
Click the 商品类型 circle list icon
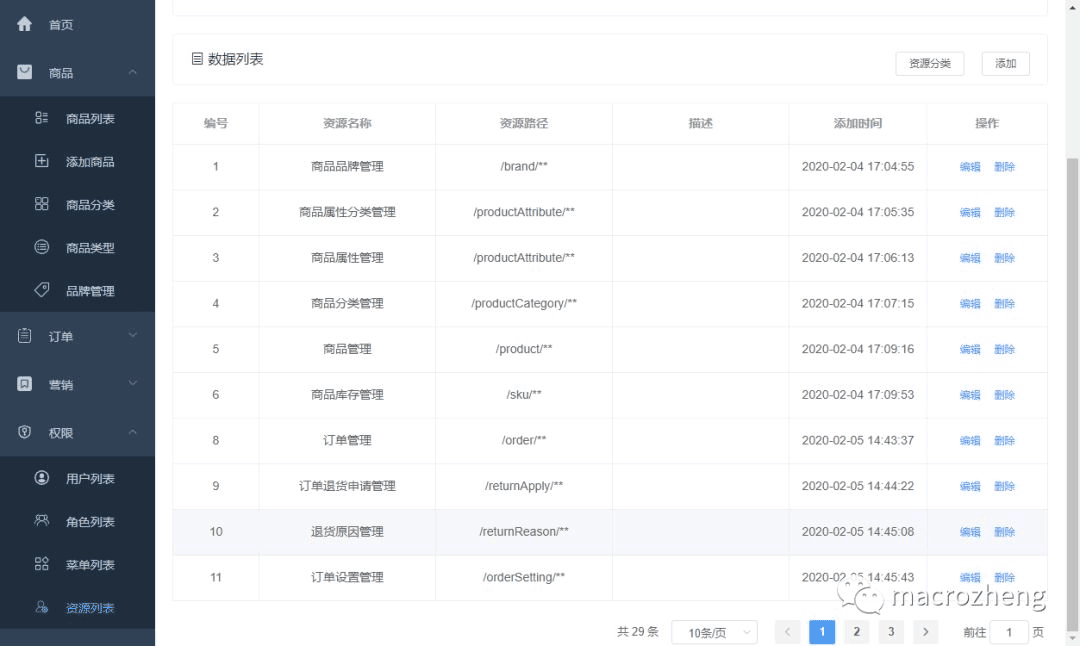click(x=41, y=247)
